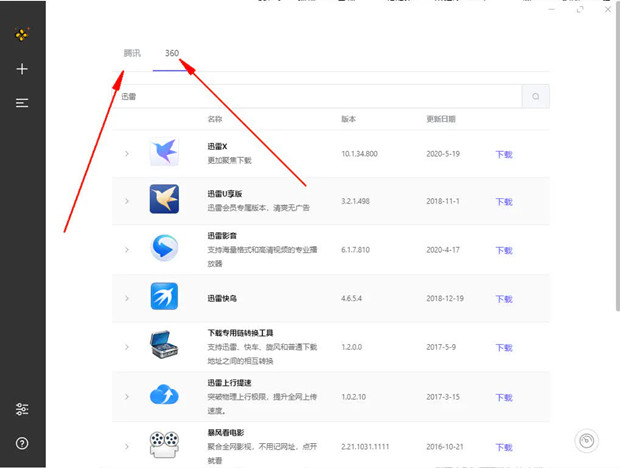Expand the 迅雷U享版 row chevron
Image resolution: width=620 pixels, height=468 pixels.
[x=127, y=201]
